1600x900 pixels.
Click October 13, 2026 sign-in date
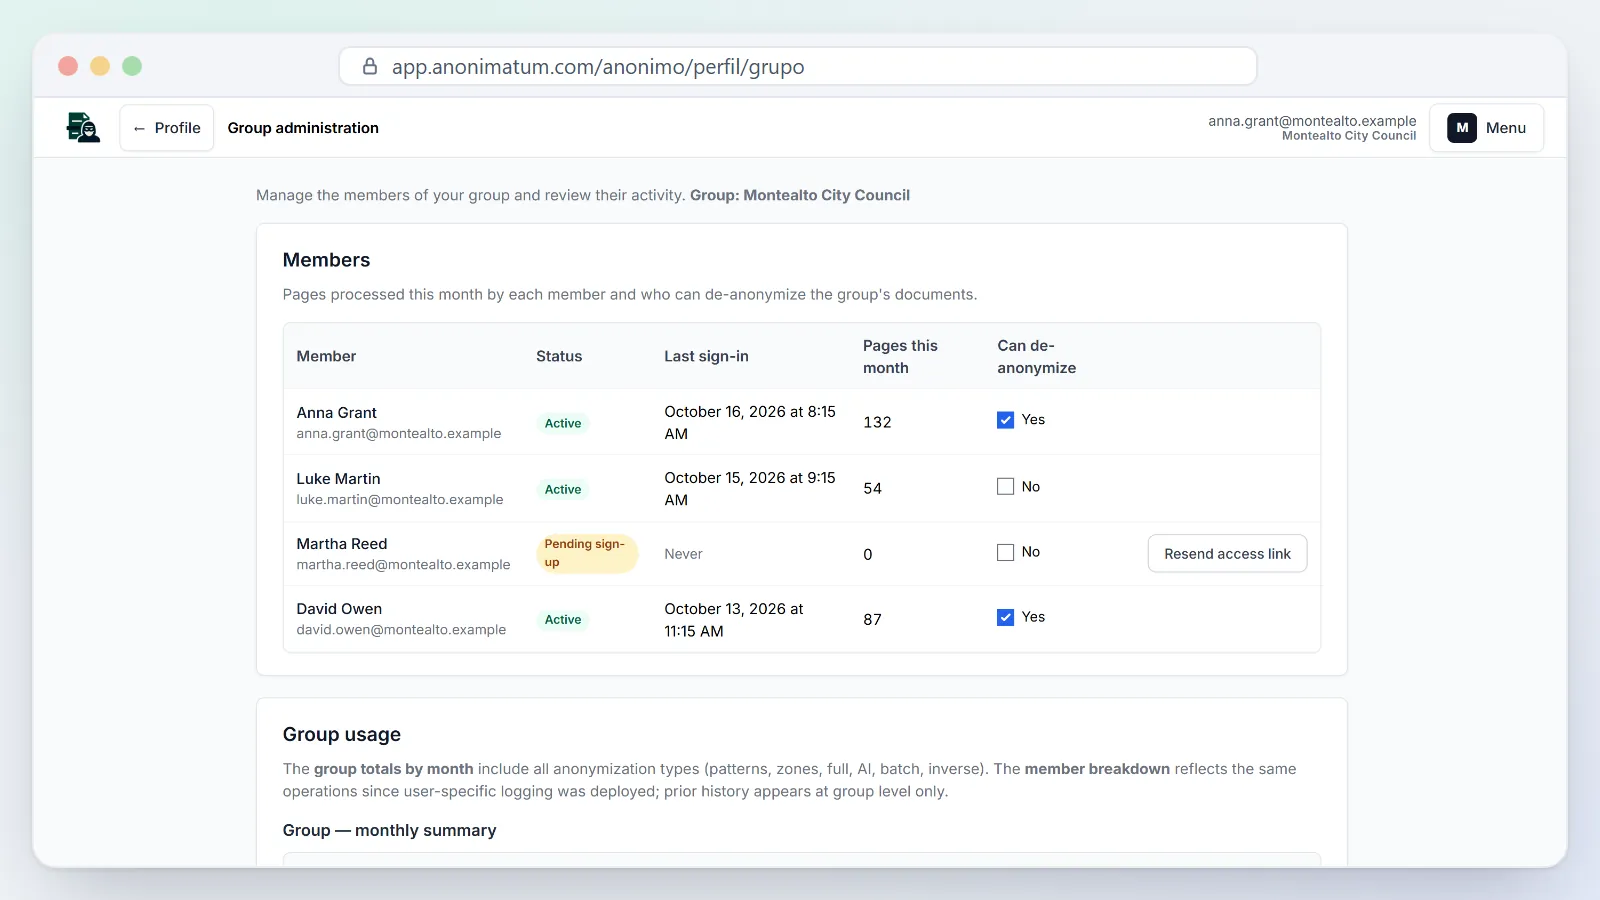pyautogui.click(x=734, y=620)
